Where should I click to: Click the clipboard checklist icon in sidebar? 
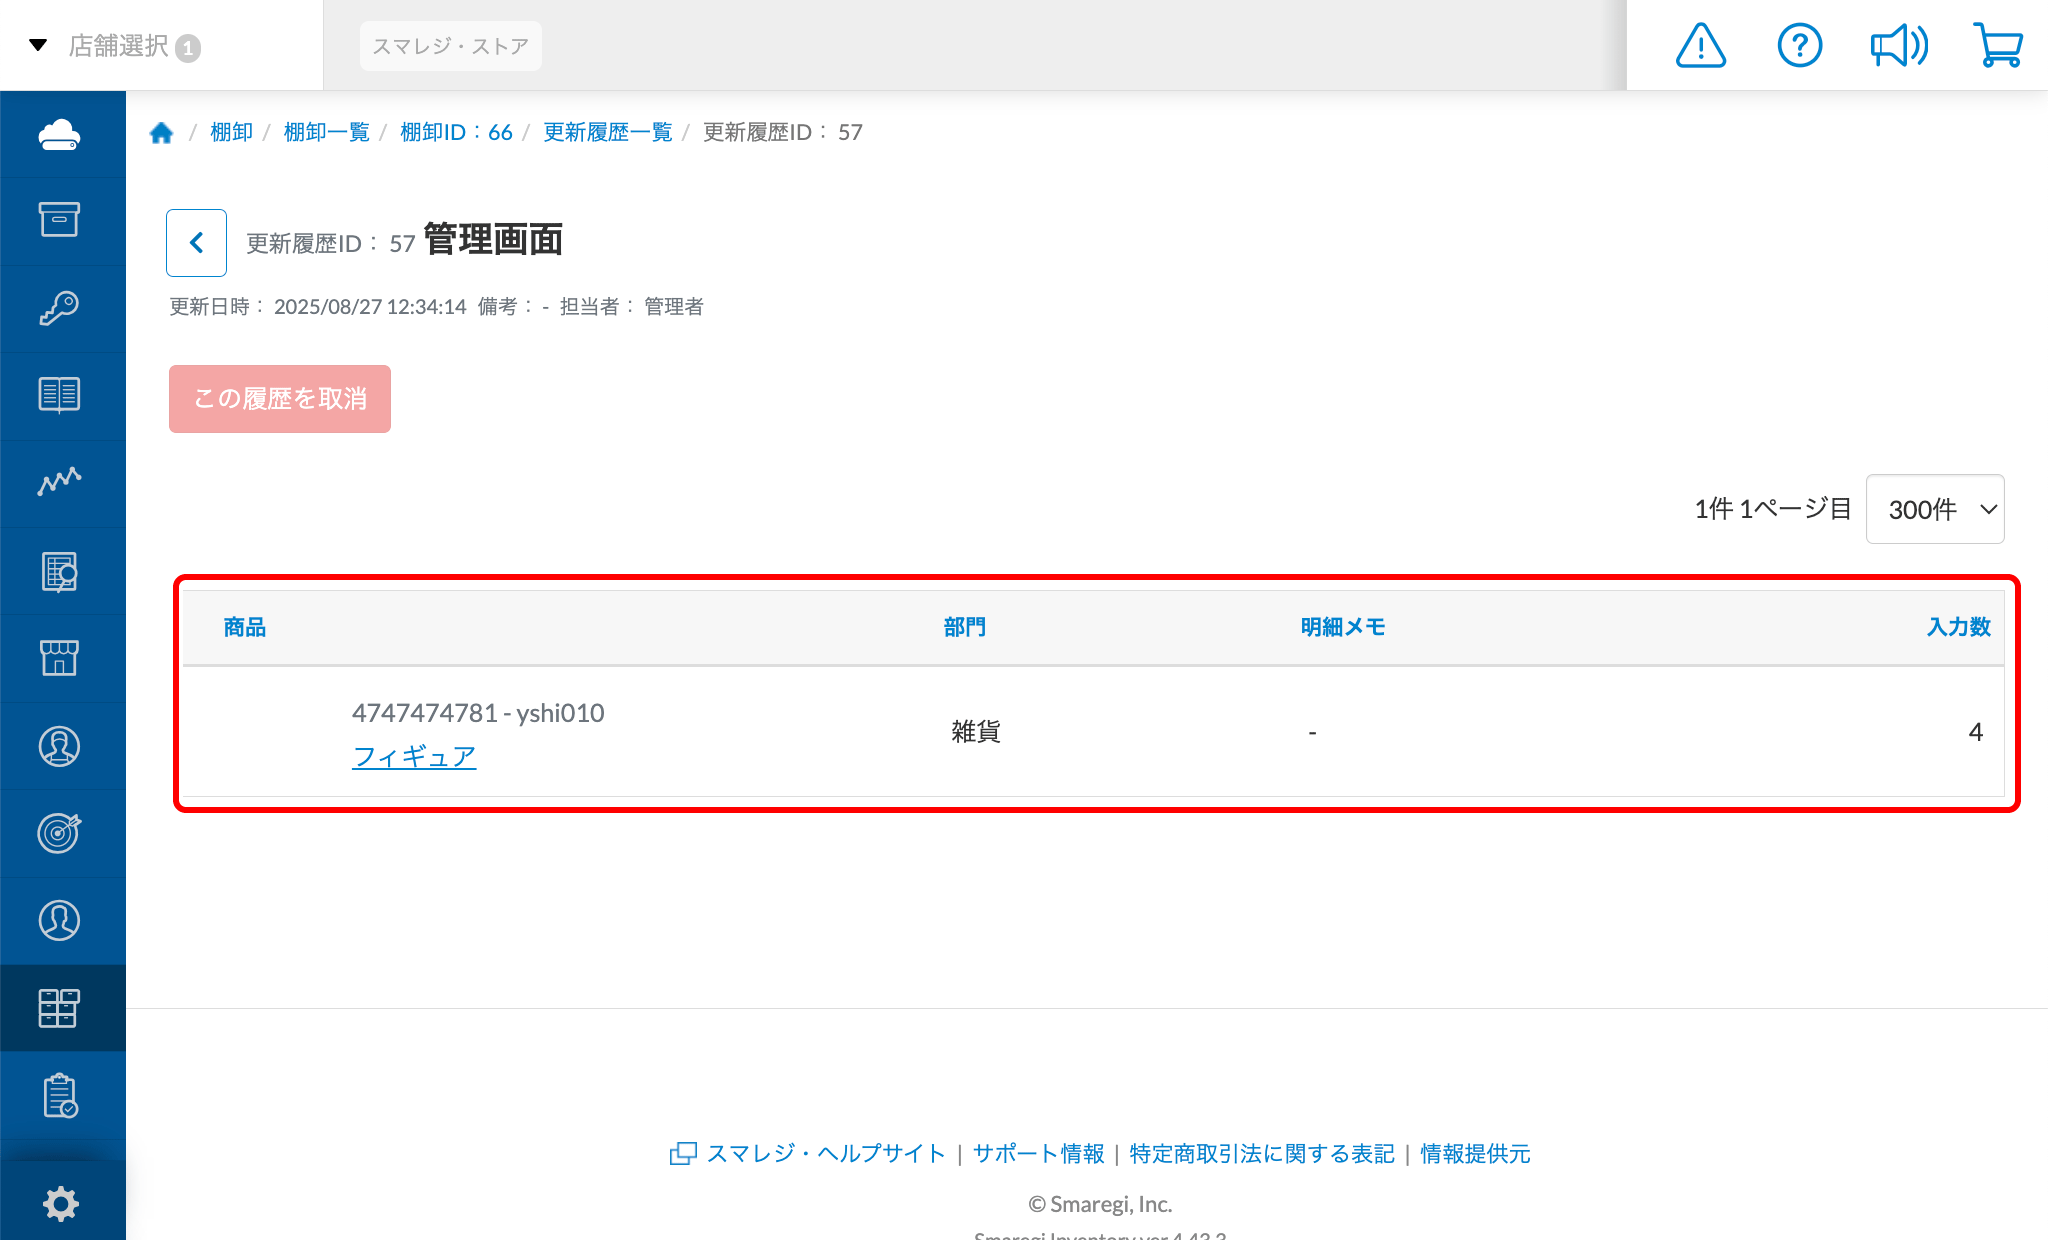point(62,1095)
